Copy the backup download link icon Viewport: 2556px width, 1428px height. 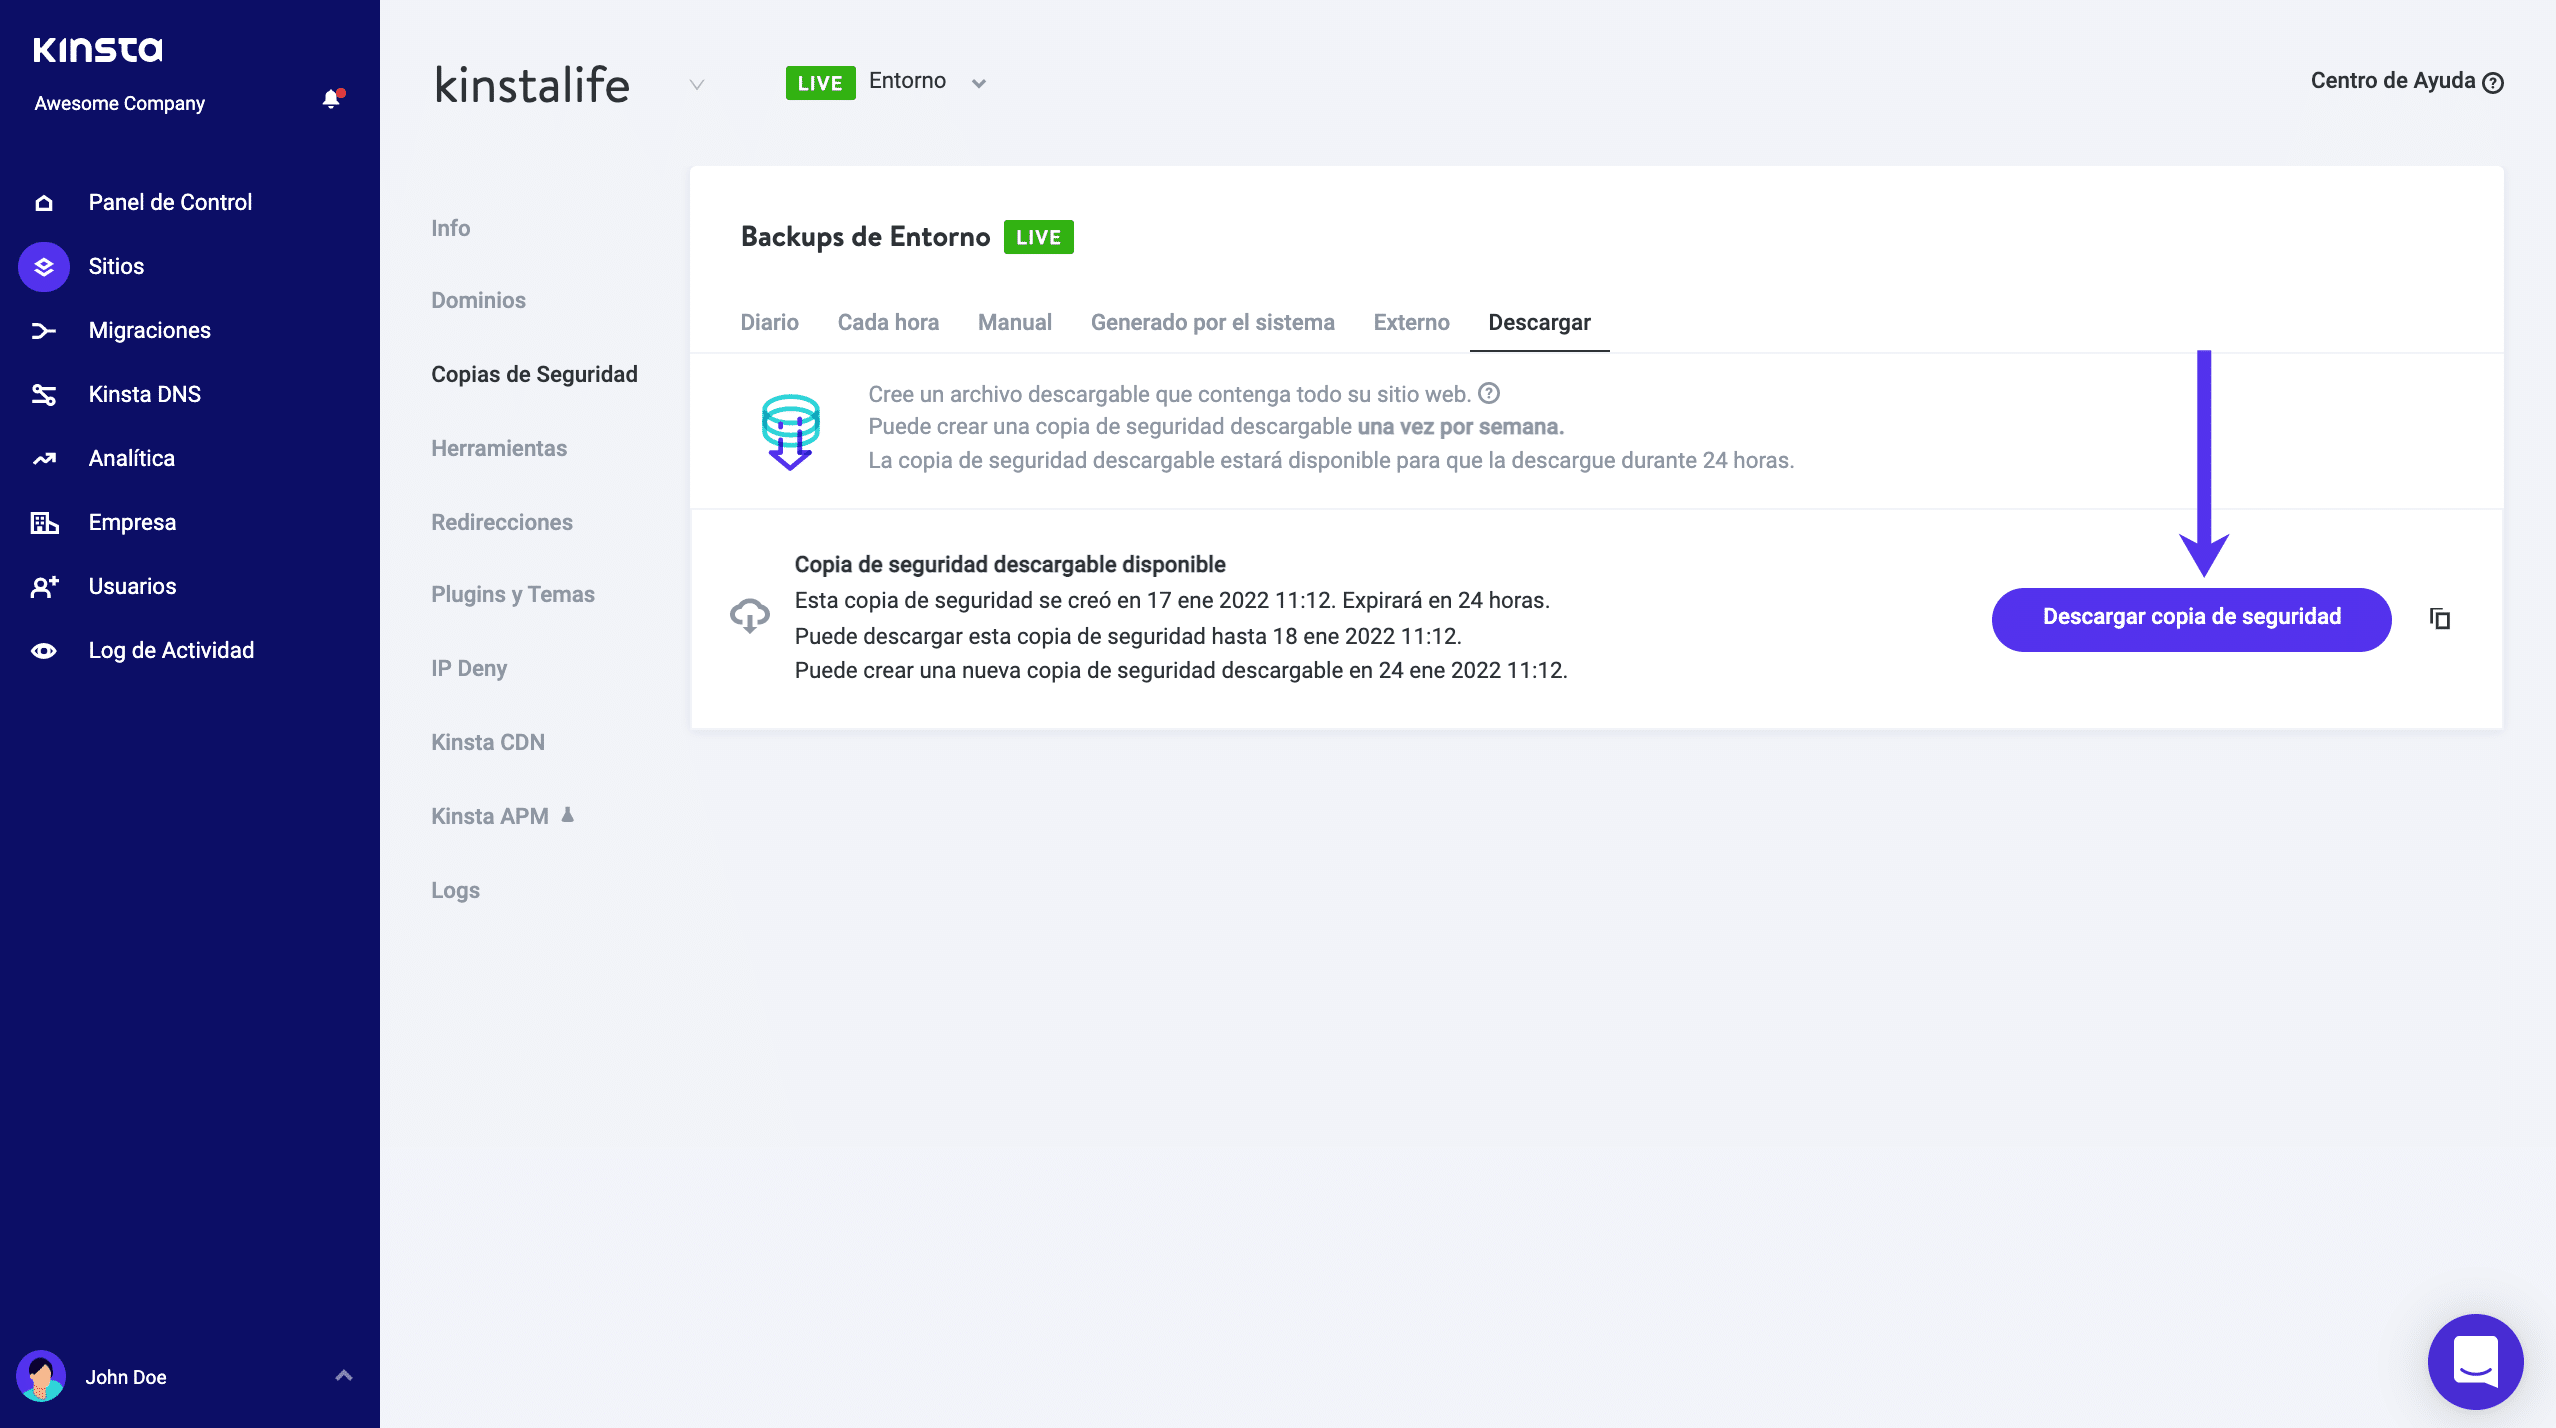coord(2440,619)
